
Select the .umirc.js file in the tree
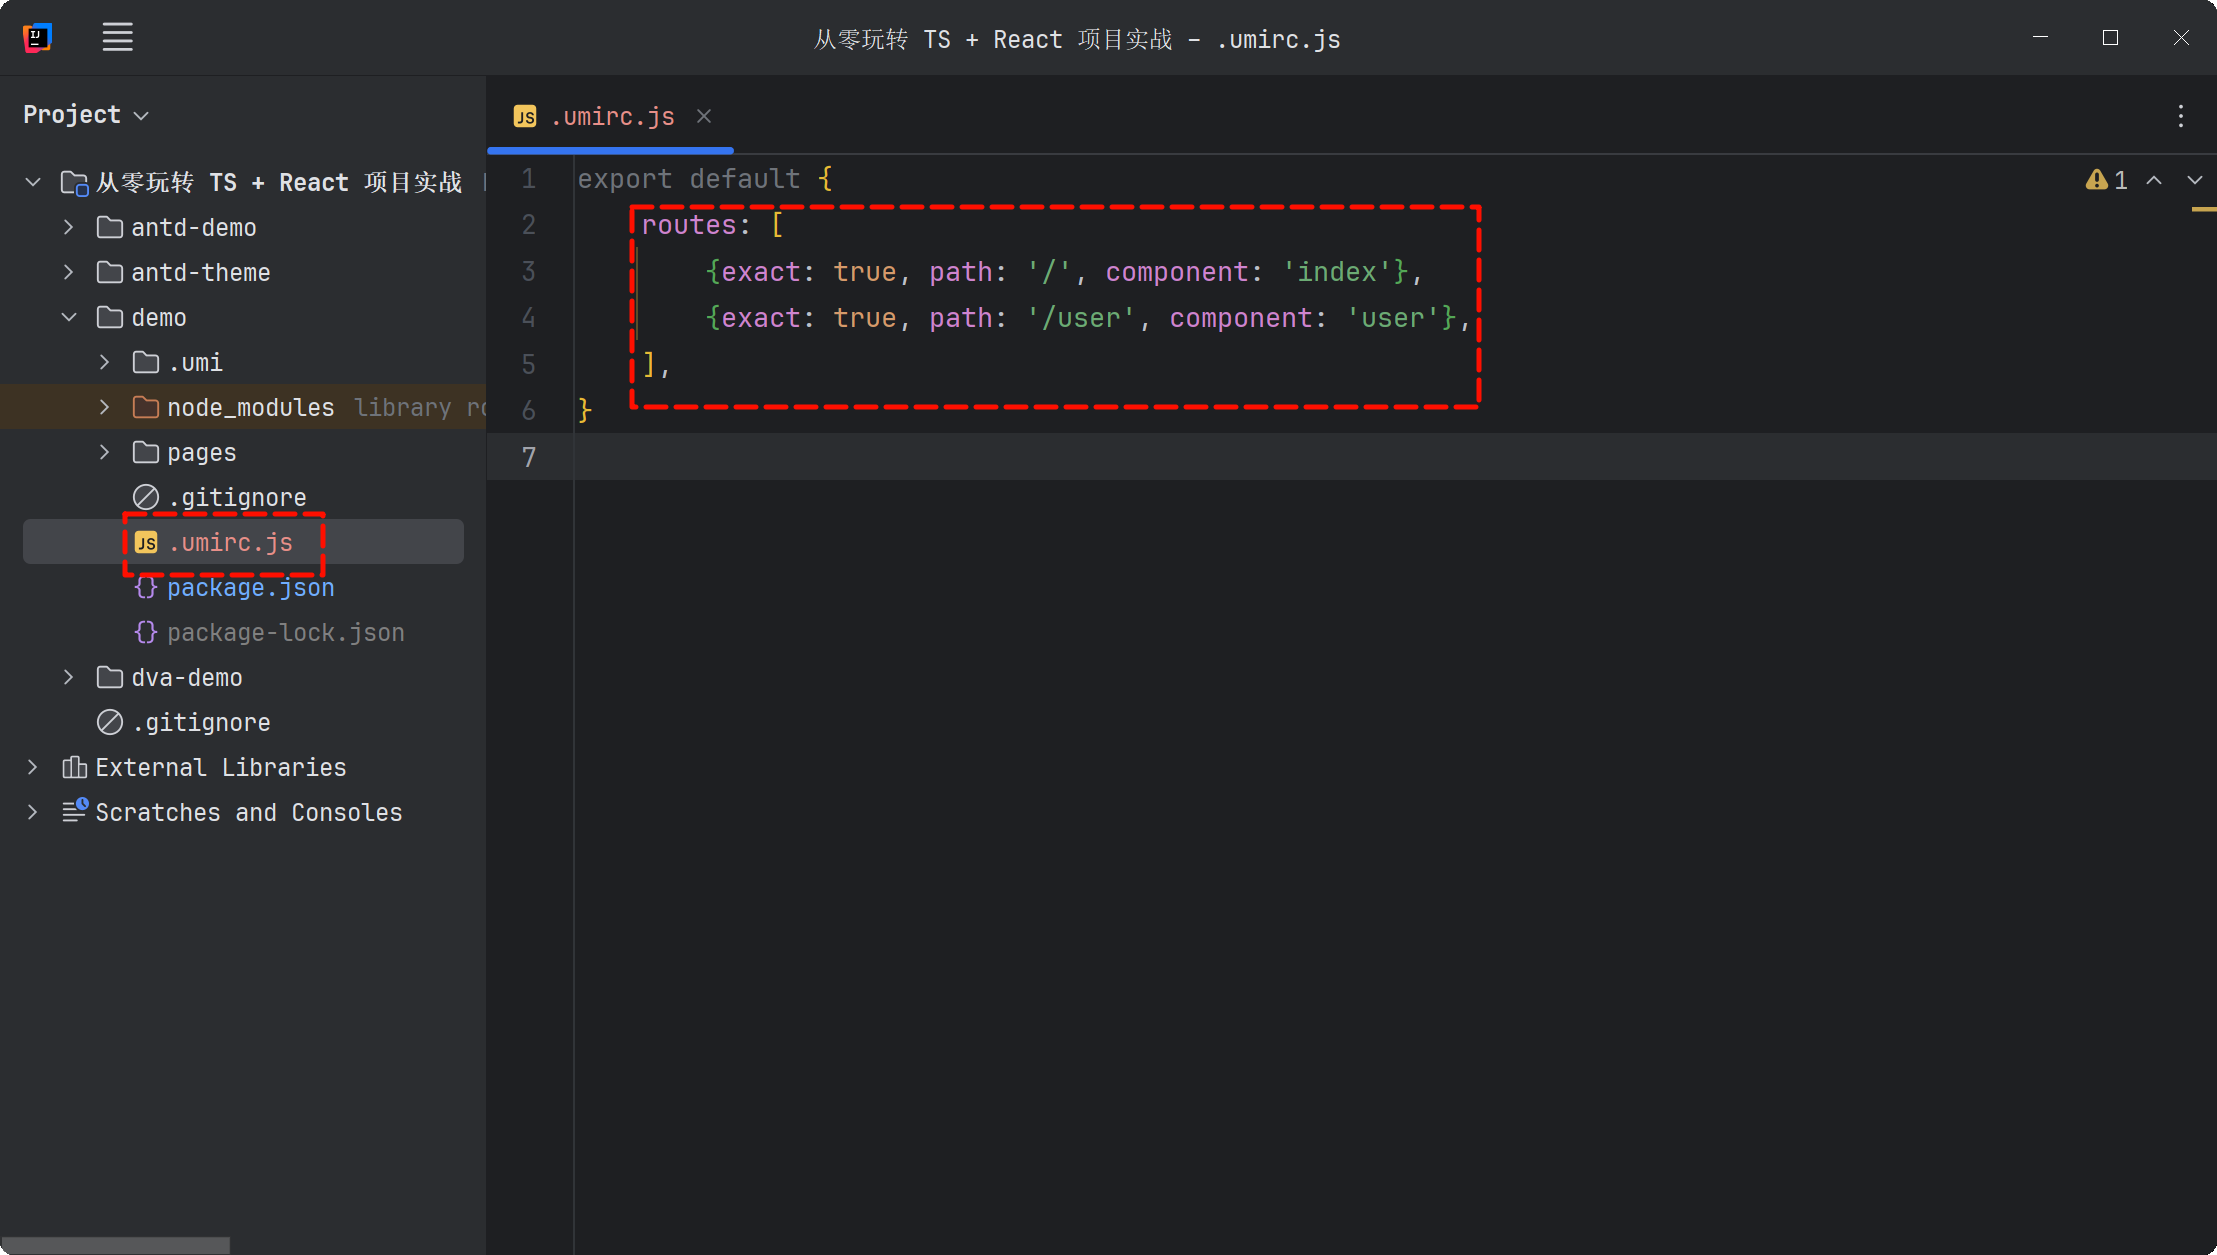pos(230,542)
